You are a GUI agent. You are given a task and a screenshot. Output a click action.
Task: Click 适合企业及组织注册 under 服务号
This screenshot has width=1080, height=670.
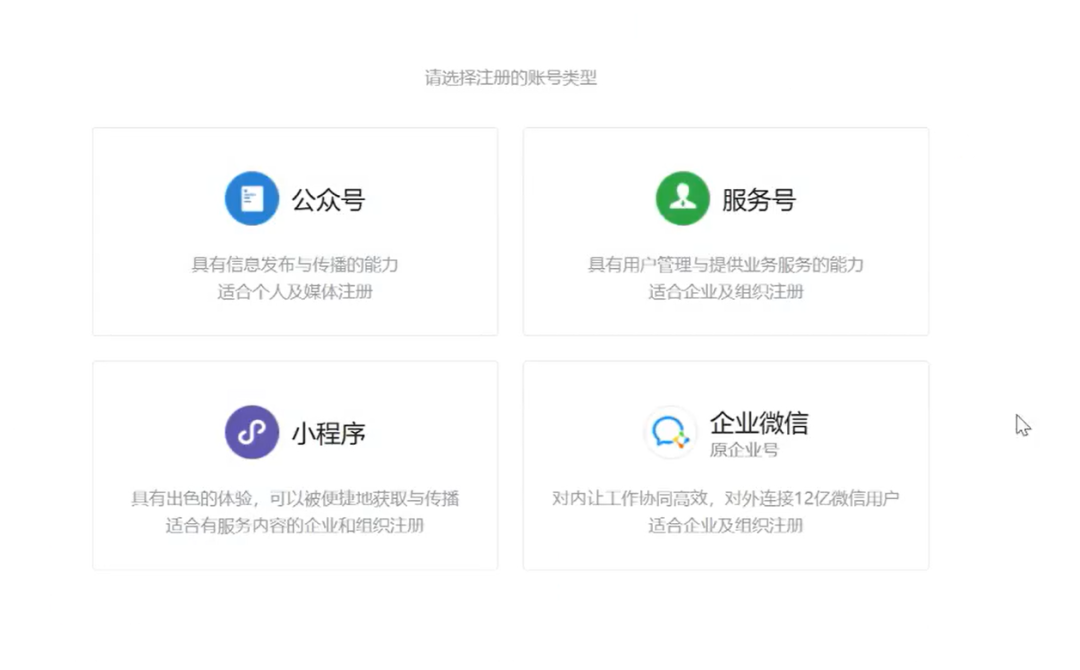pyautogui.click(x=725, y=292)
